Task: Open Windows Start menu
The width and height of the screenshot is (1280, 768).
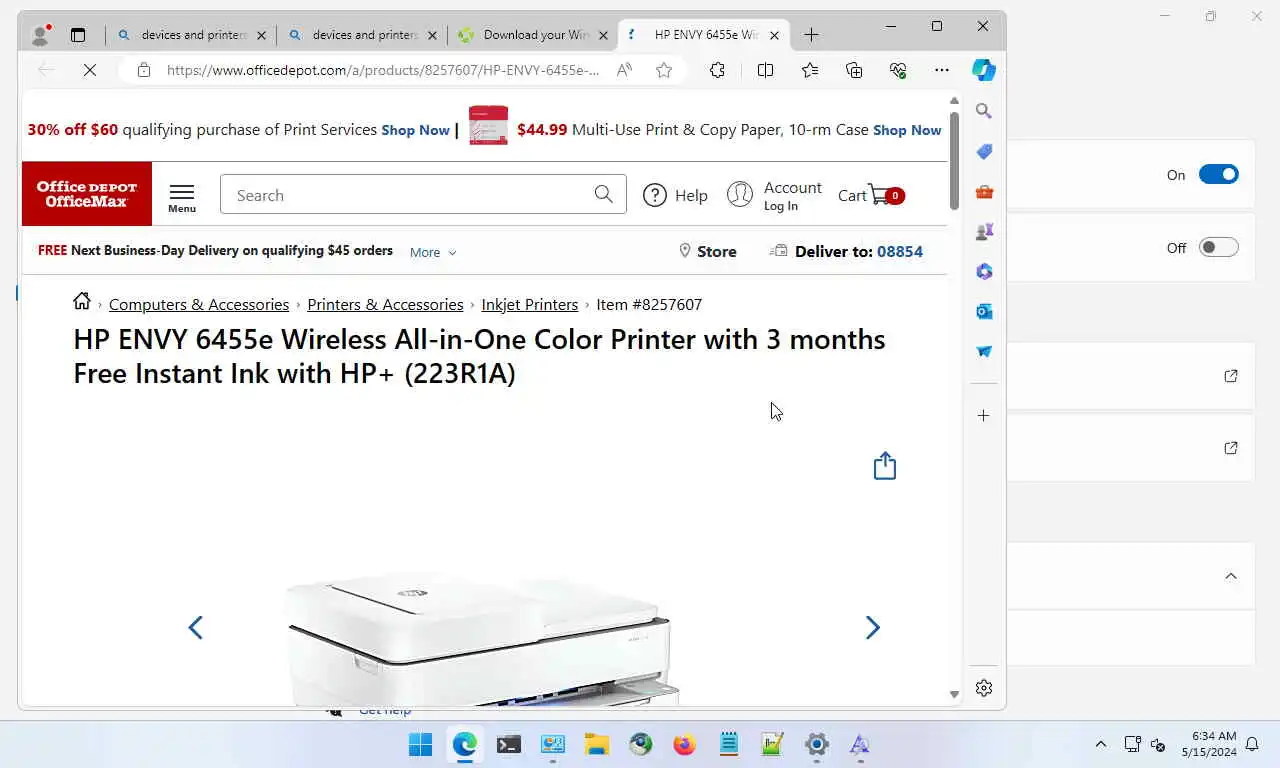Action: [x=421, y=744]
